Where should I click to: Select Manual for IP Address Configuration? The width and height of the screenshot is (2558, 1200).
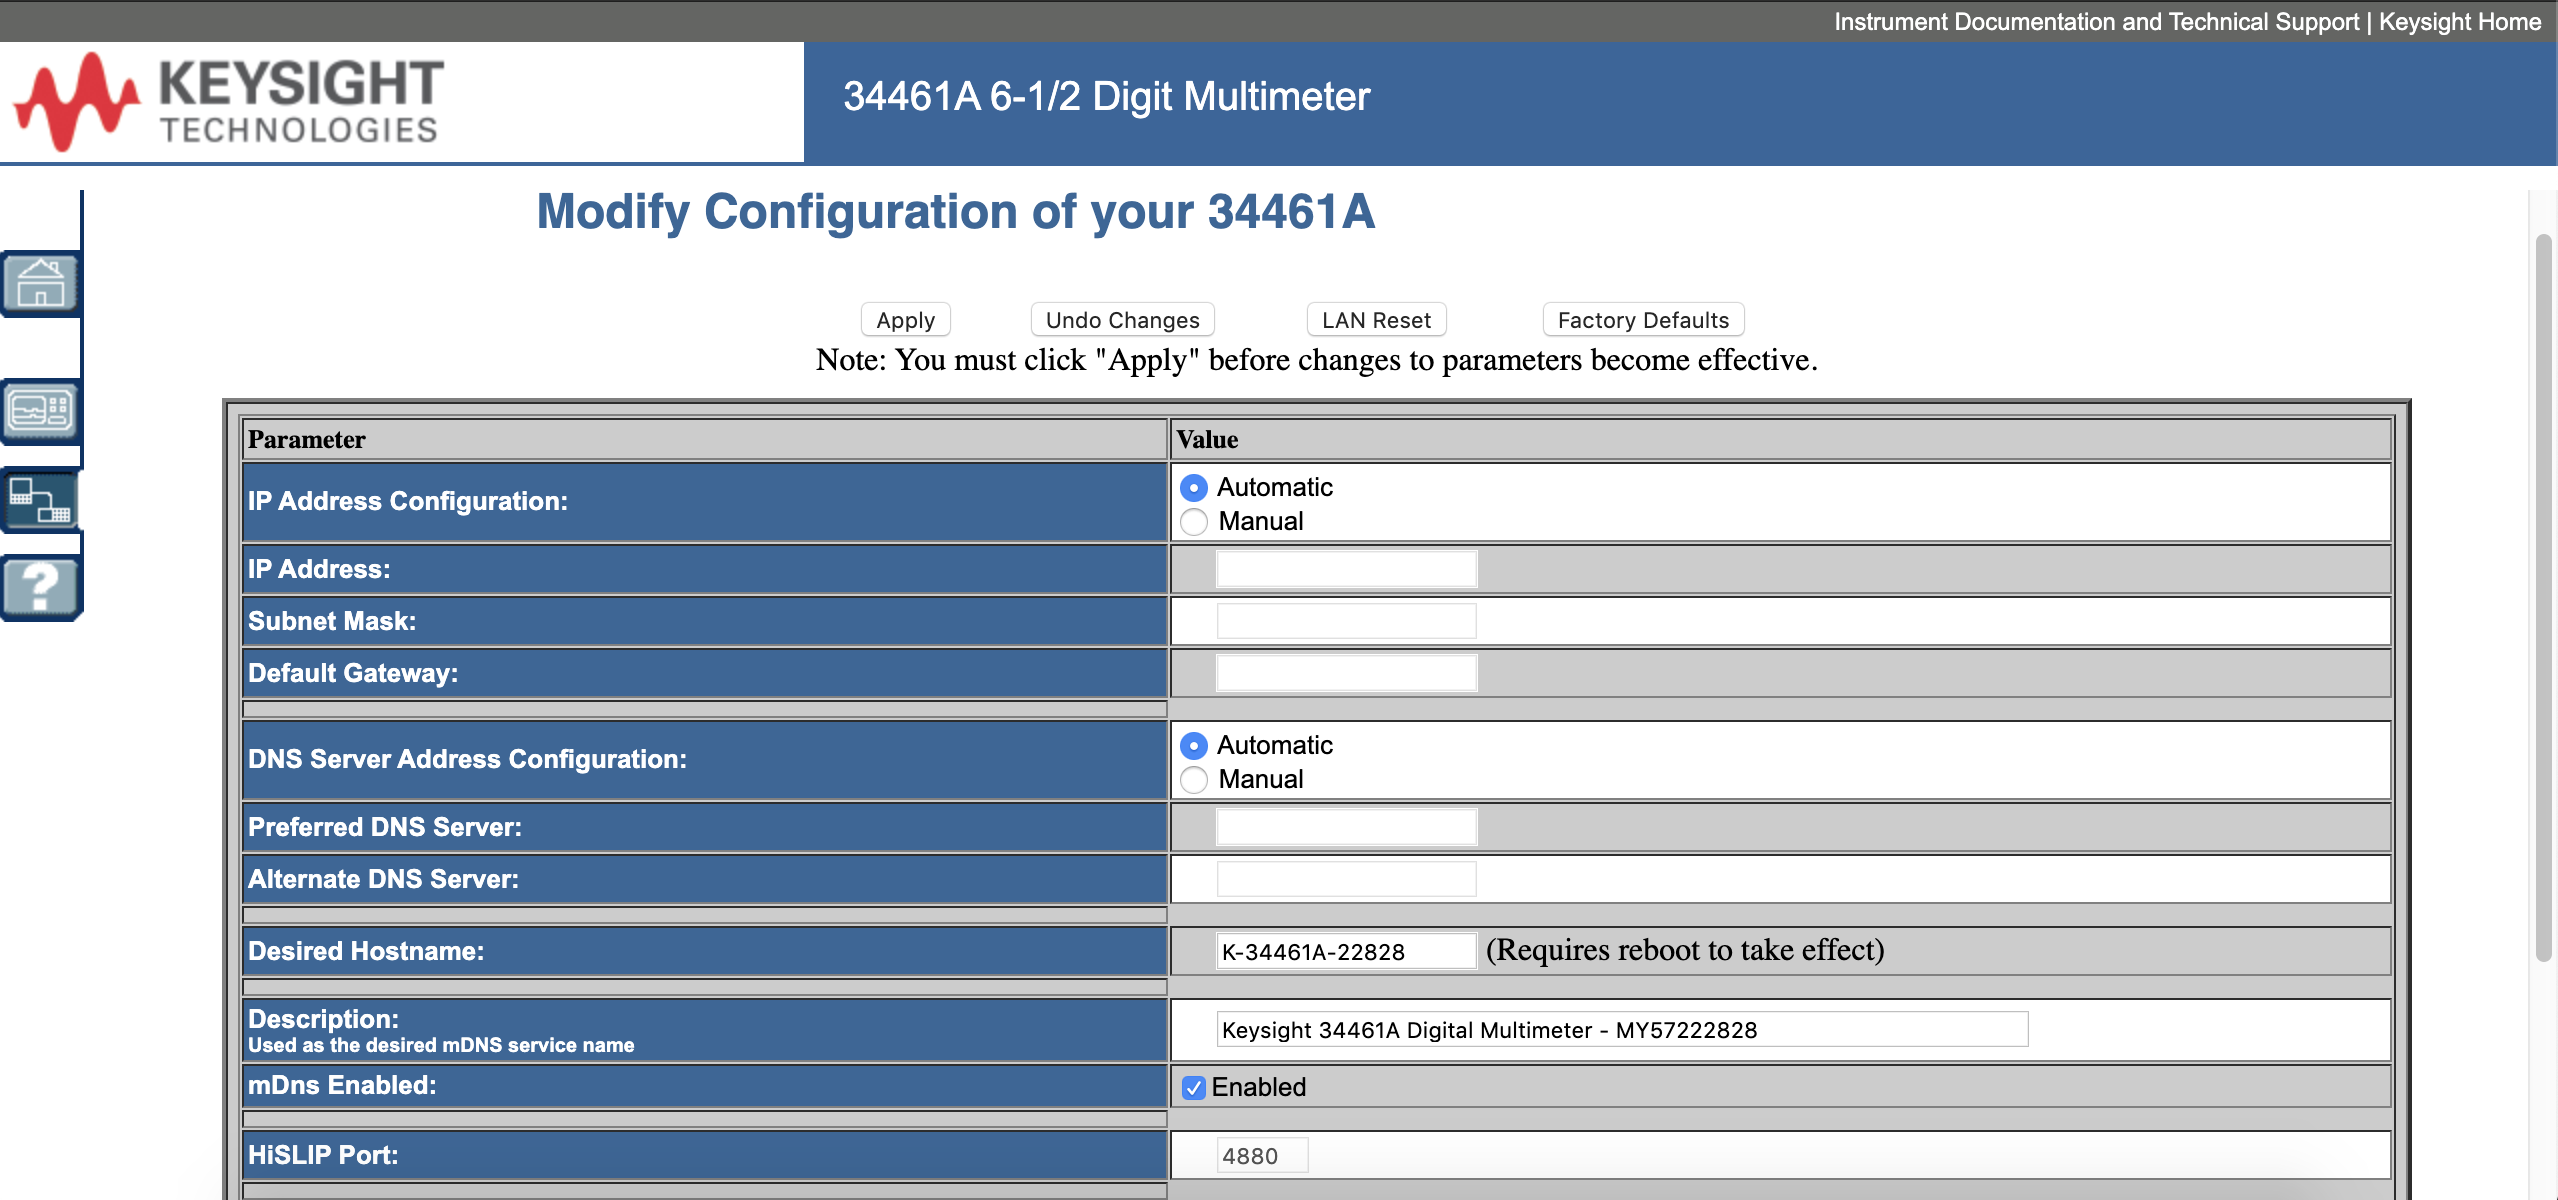(x=1194, y=522)
